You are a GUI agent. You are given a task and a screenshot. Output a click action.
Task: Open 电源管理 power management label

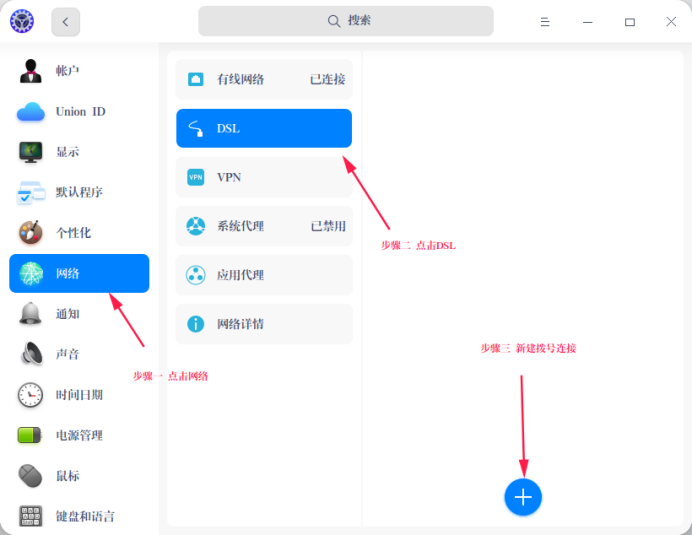(x=79, y=436)
